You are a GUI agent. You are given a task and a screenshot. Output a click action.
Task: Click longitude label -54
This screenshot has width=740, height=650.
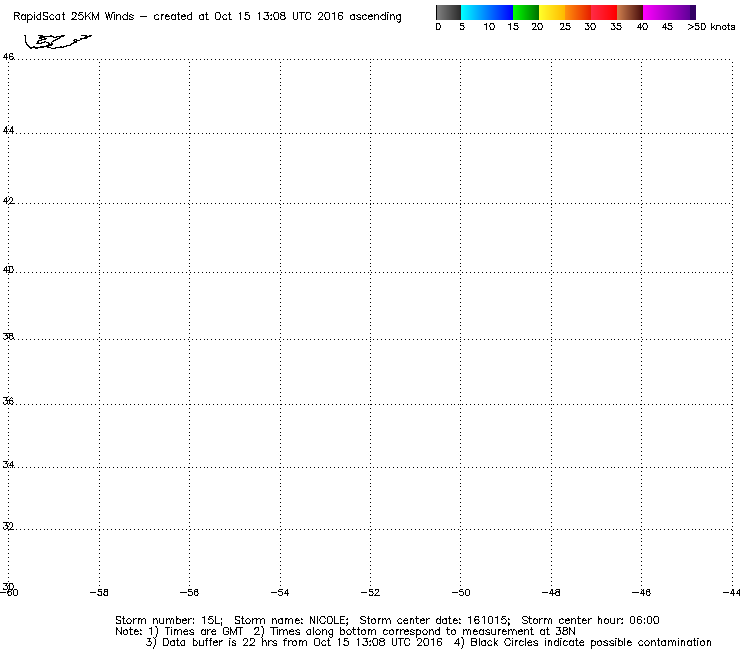point(280,592)
